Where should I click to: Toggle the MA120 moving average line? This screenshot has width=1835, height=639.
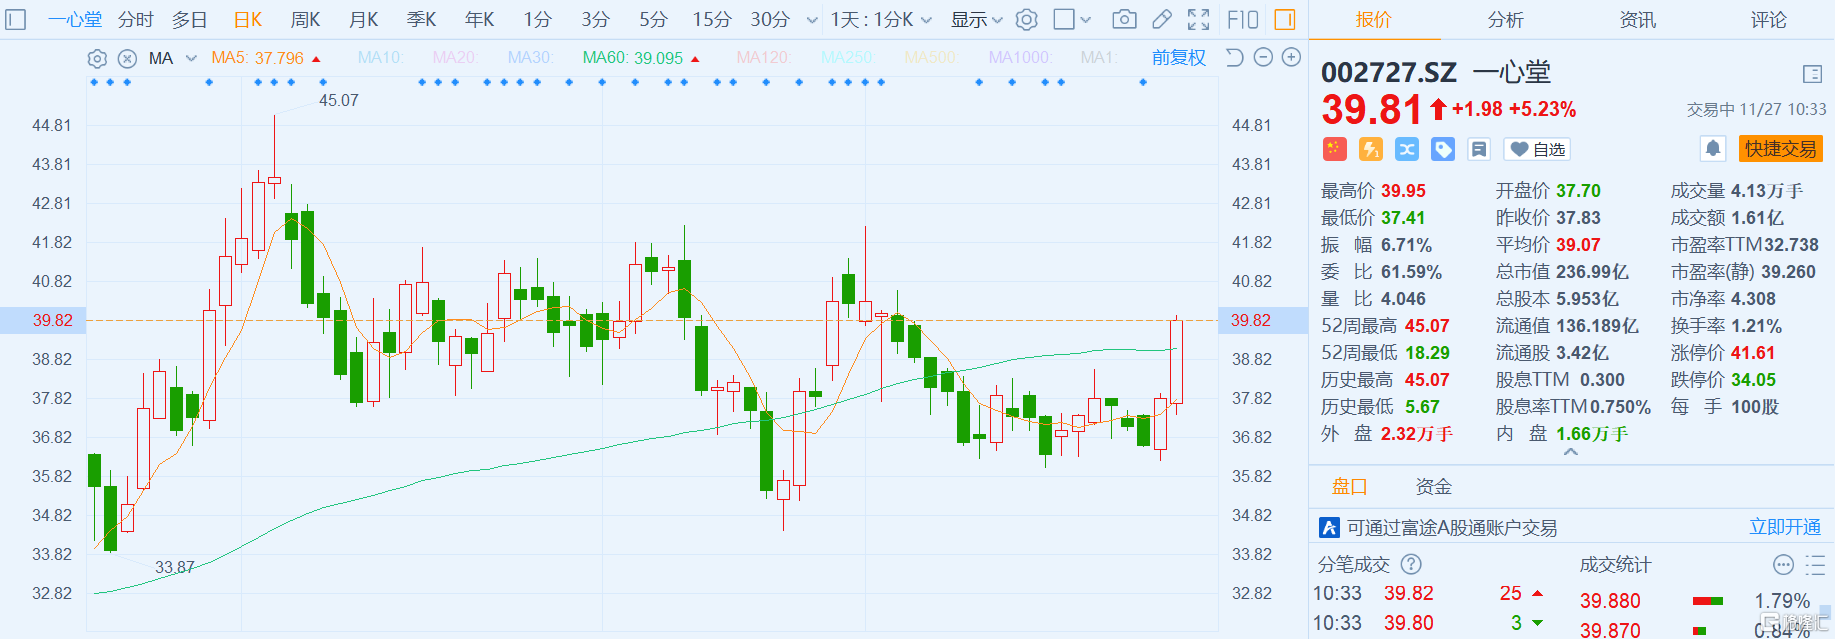point(763,58)
